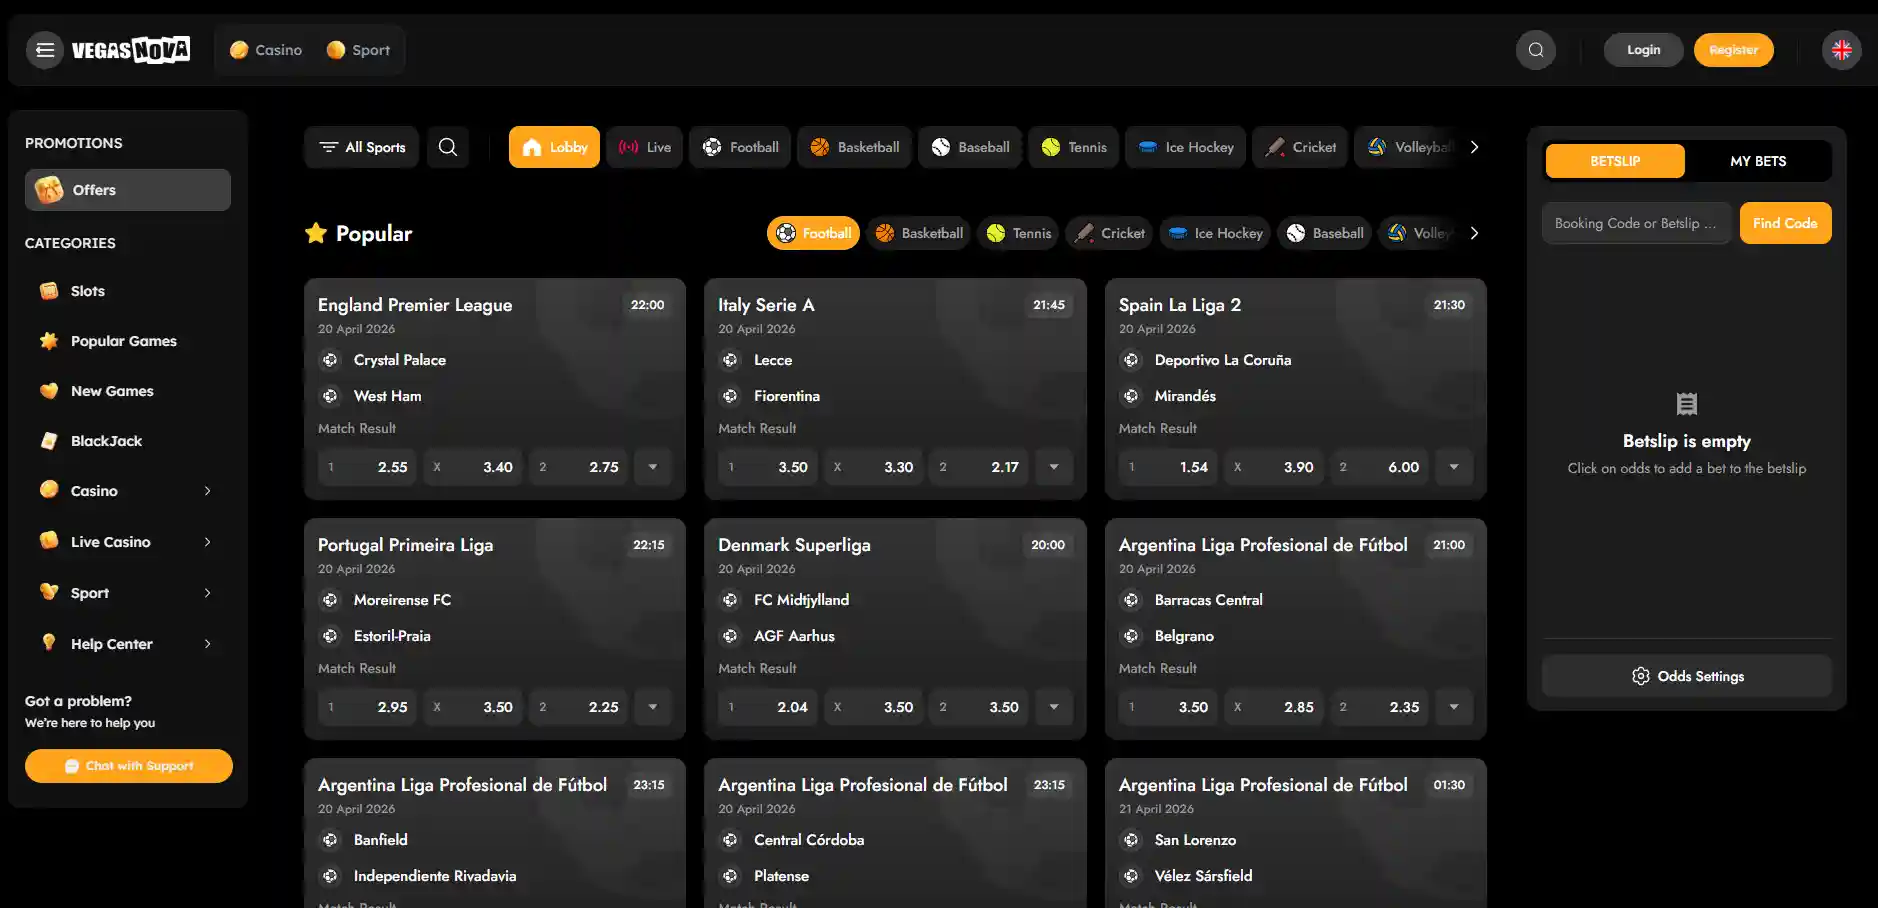Expand more markets for Crystal Palace match

tap(653, 467)
